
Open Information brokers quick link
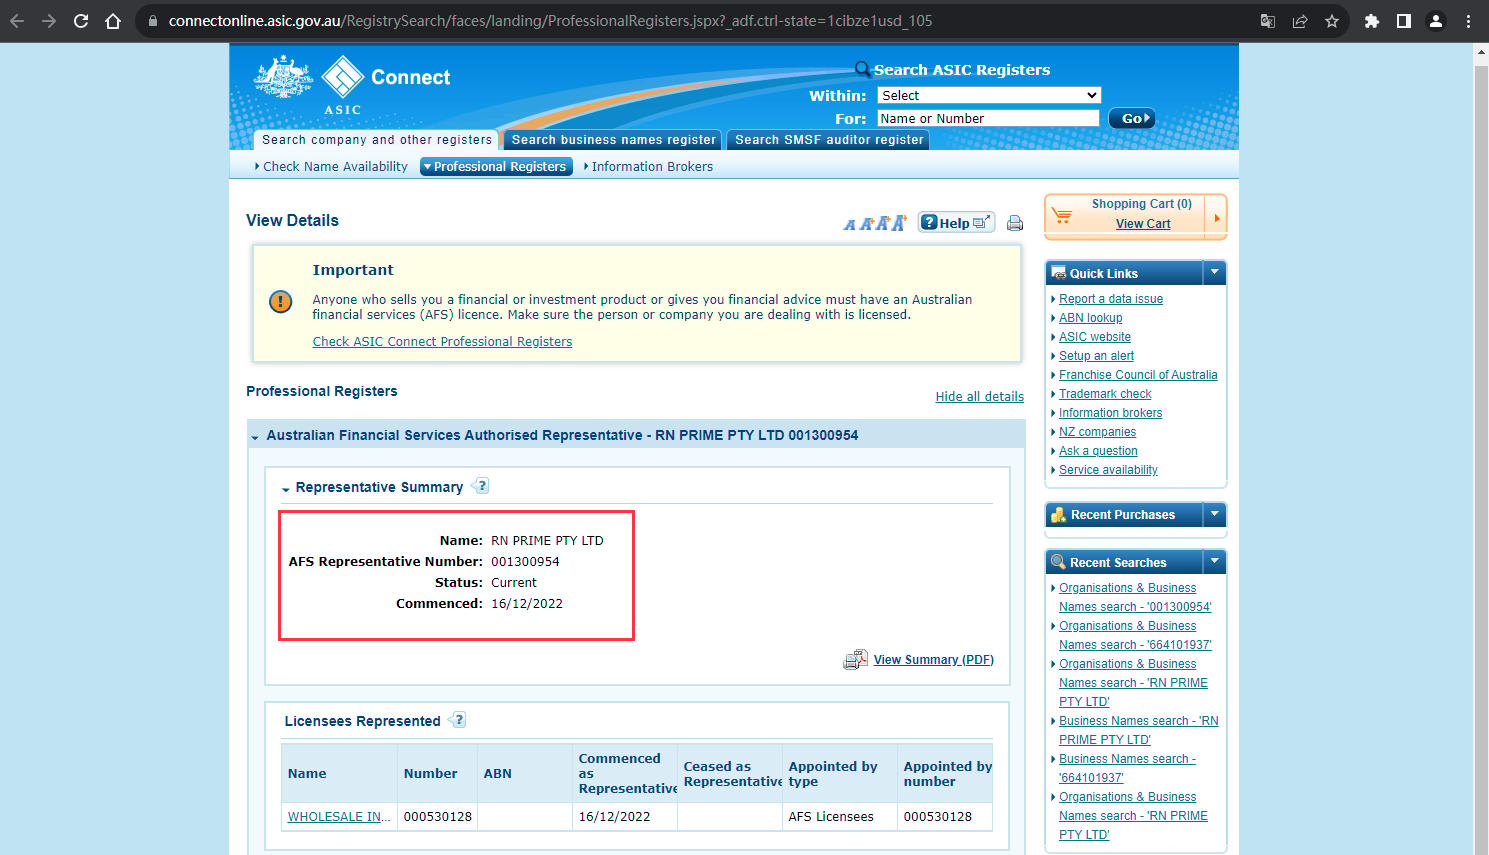pyautogui.click(x=1110, y=413)
